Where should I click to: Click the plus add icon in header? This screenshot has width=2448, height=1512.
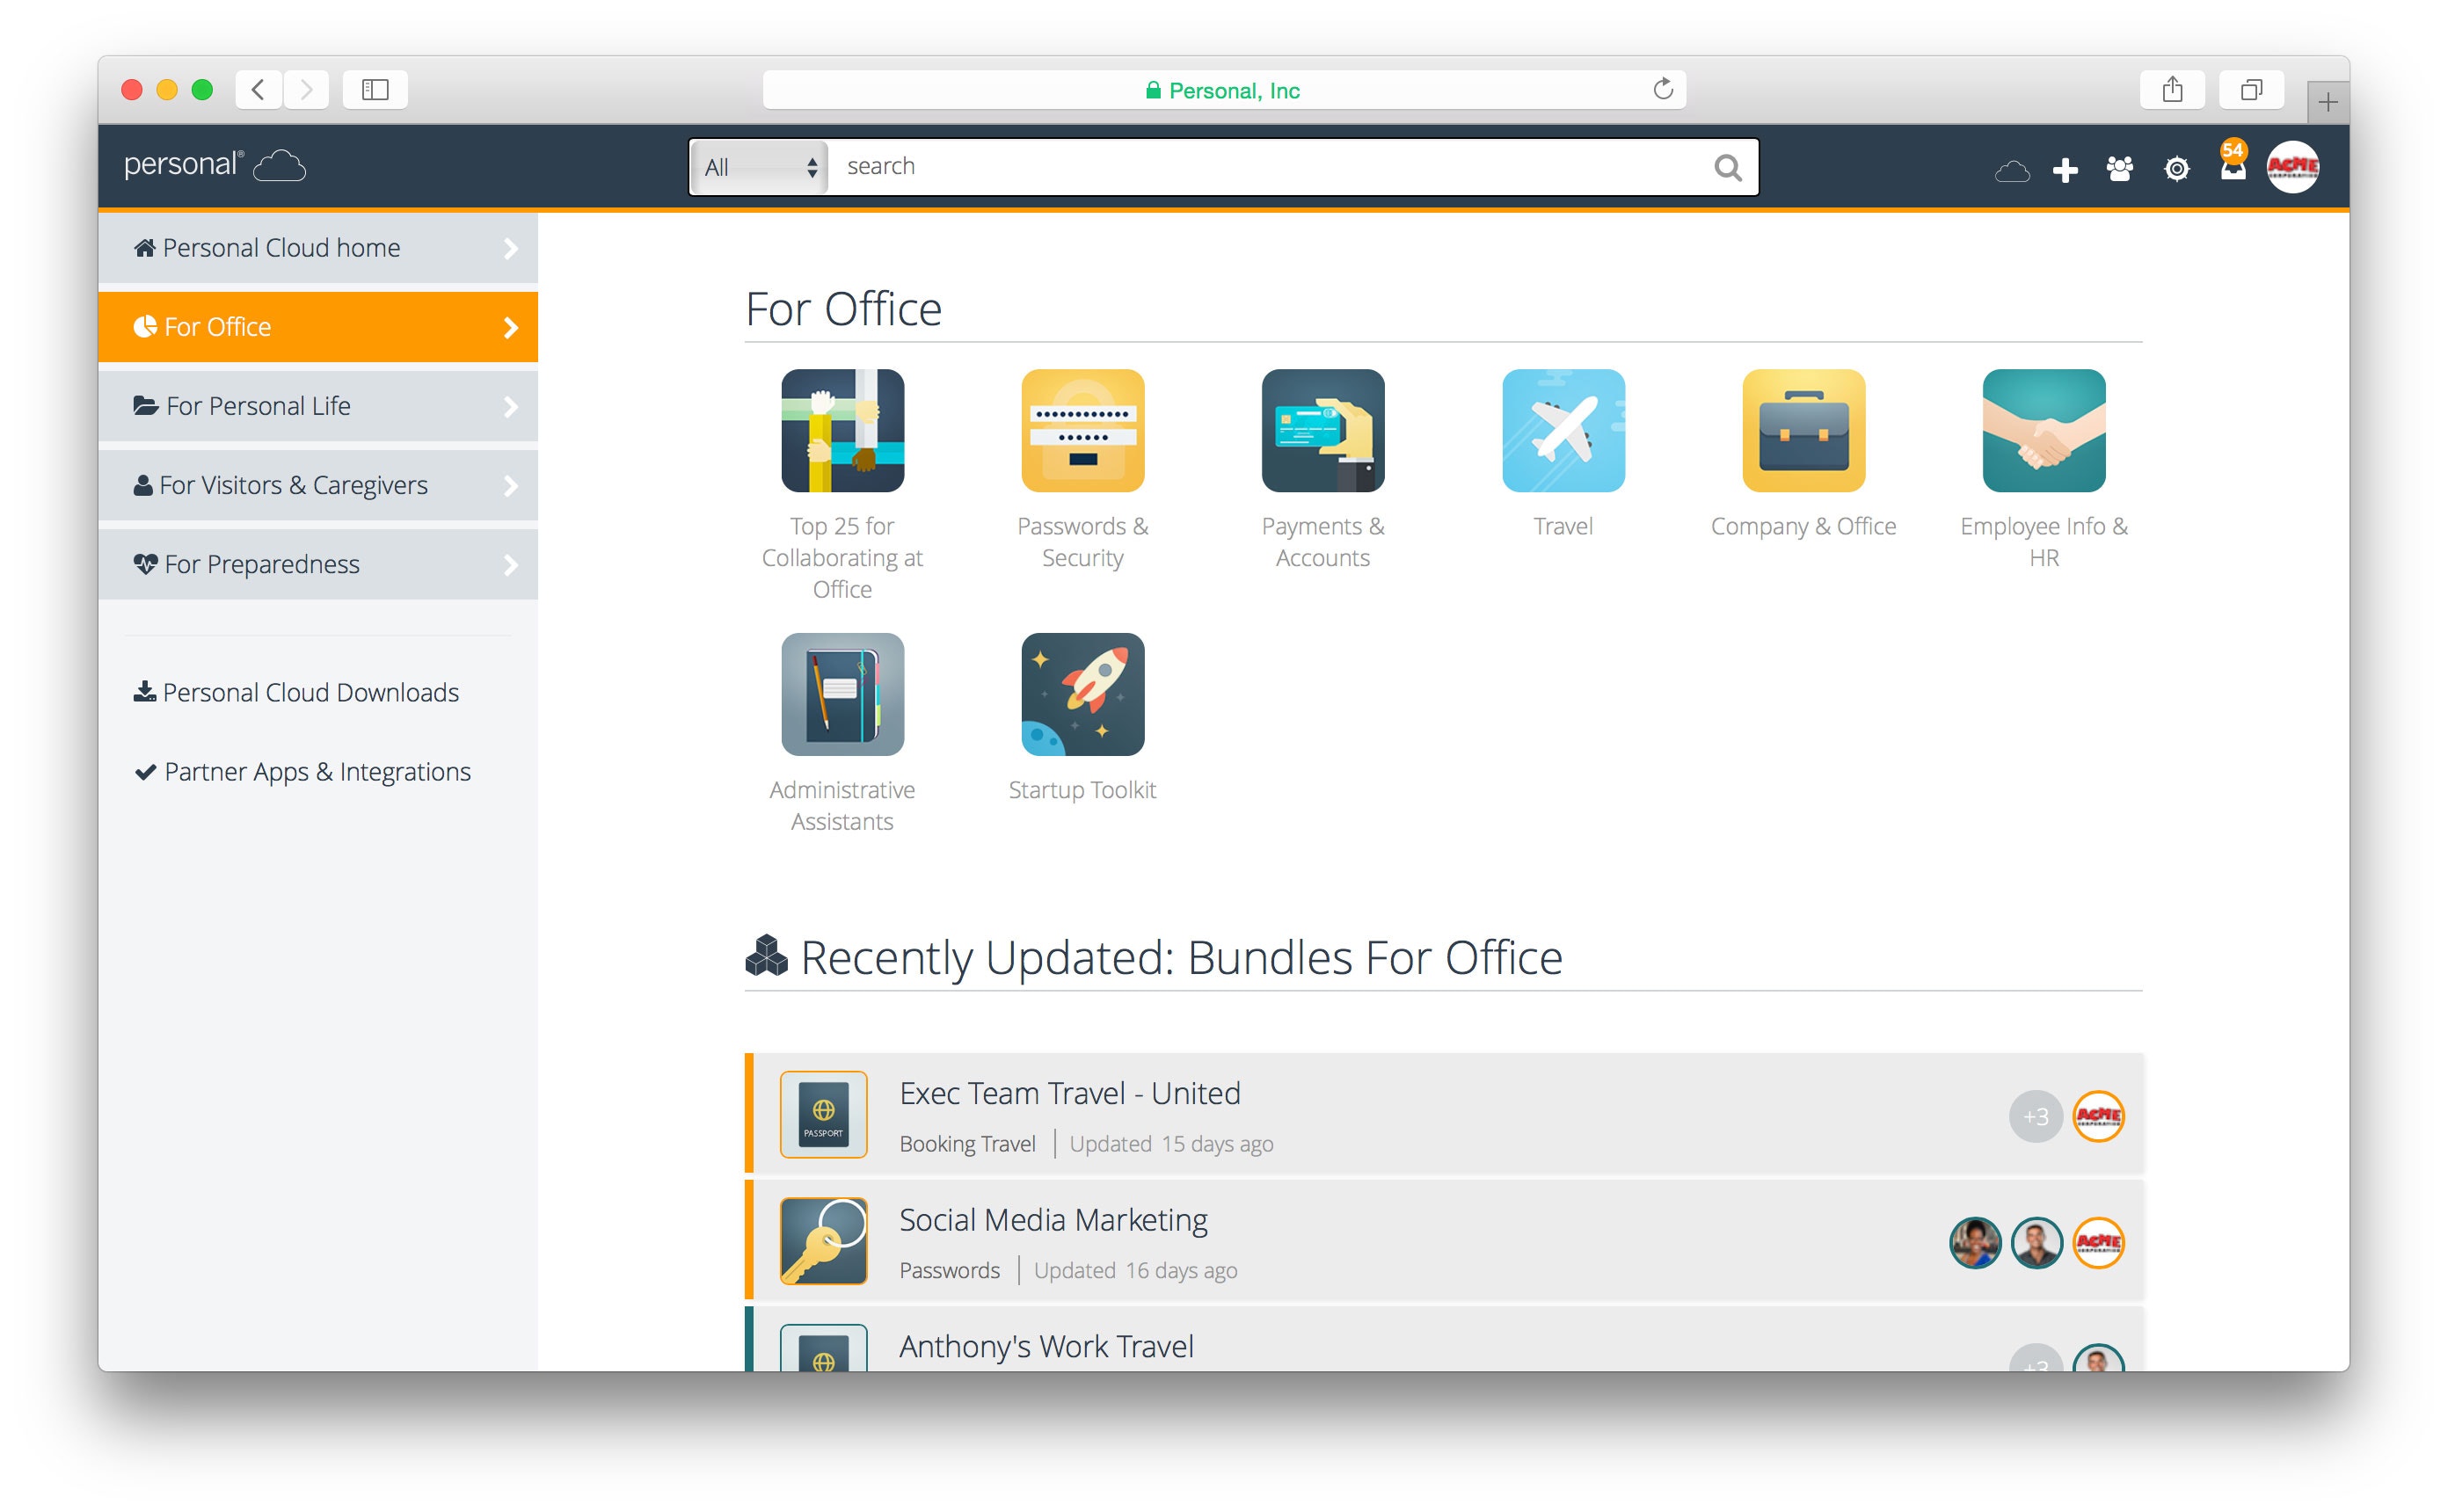pyautogui.click(x=2064, y=169)
